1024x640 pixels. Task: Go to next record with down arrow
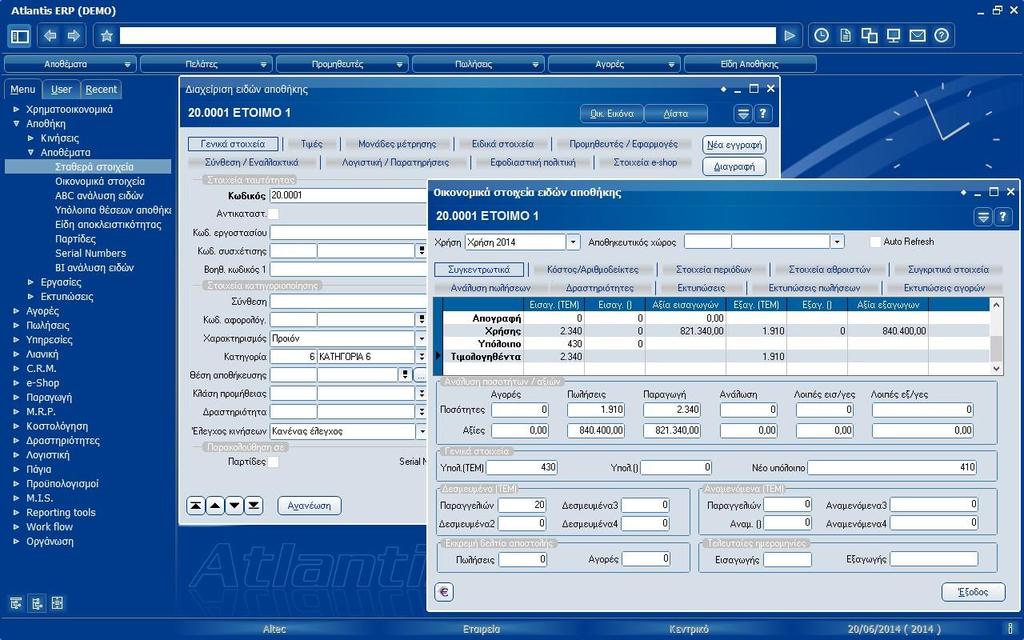click(x=234, y=505)
